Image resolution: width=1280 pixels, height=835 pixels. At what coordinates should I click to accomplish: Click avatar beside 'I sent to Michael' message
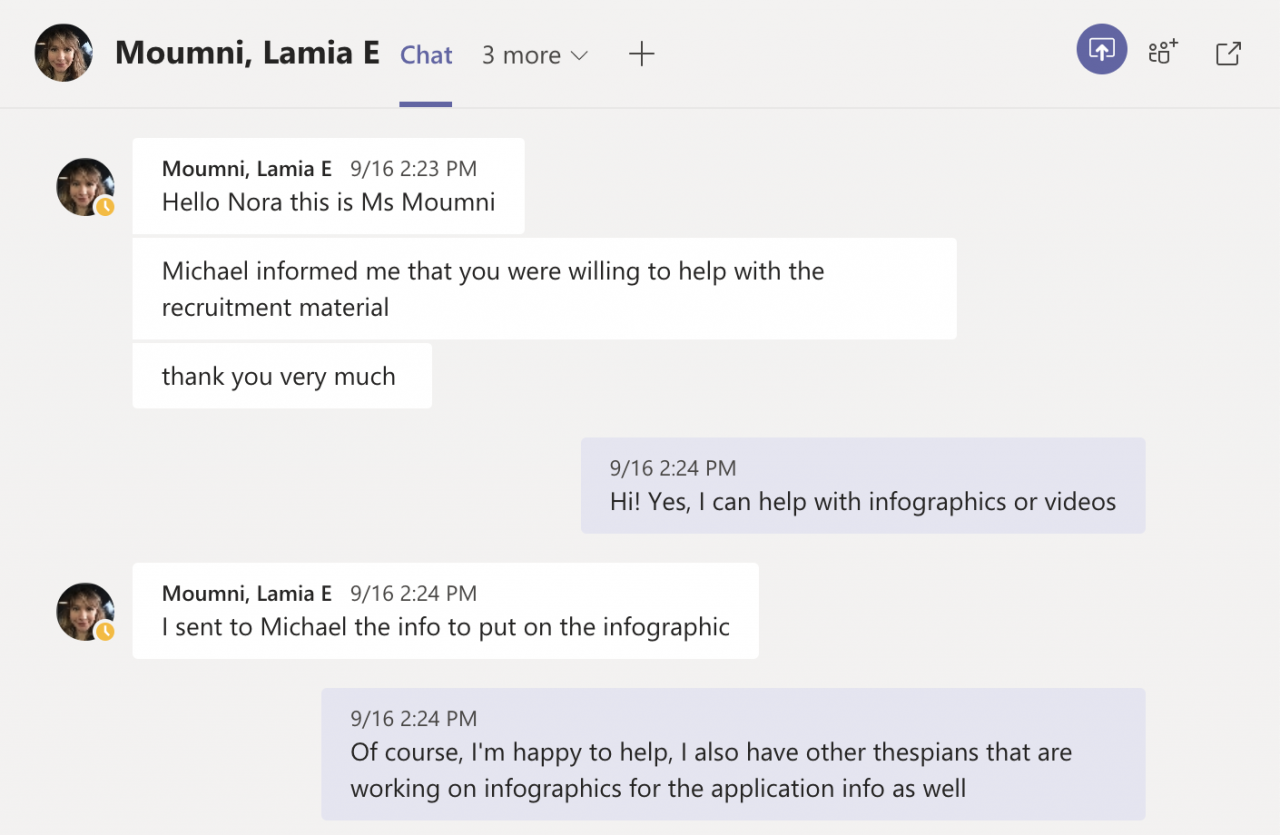[84, 611]
